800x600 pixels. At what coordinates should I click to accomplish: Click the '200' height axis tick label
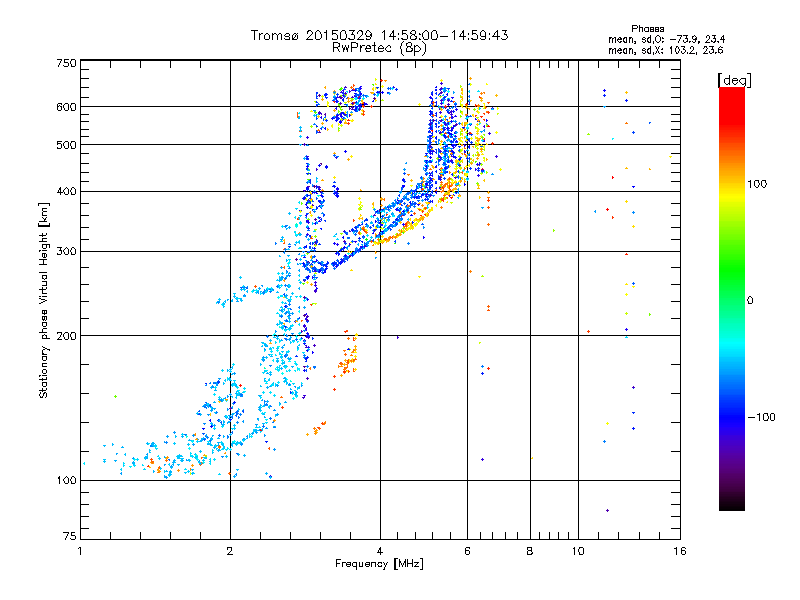click(x=66, y=336)
